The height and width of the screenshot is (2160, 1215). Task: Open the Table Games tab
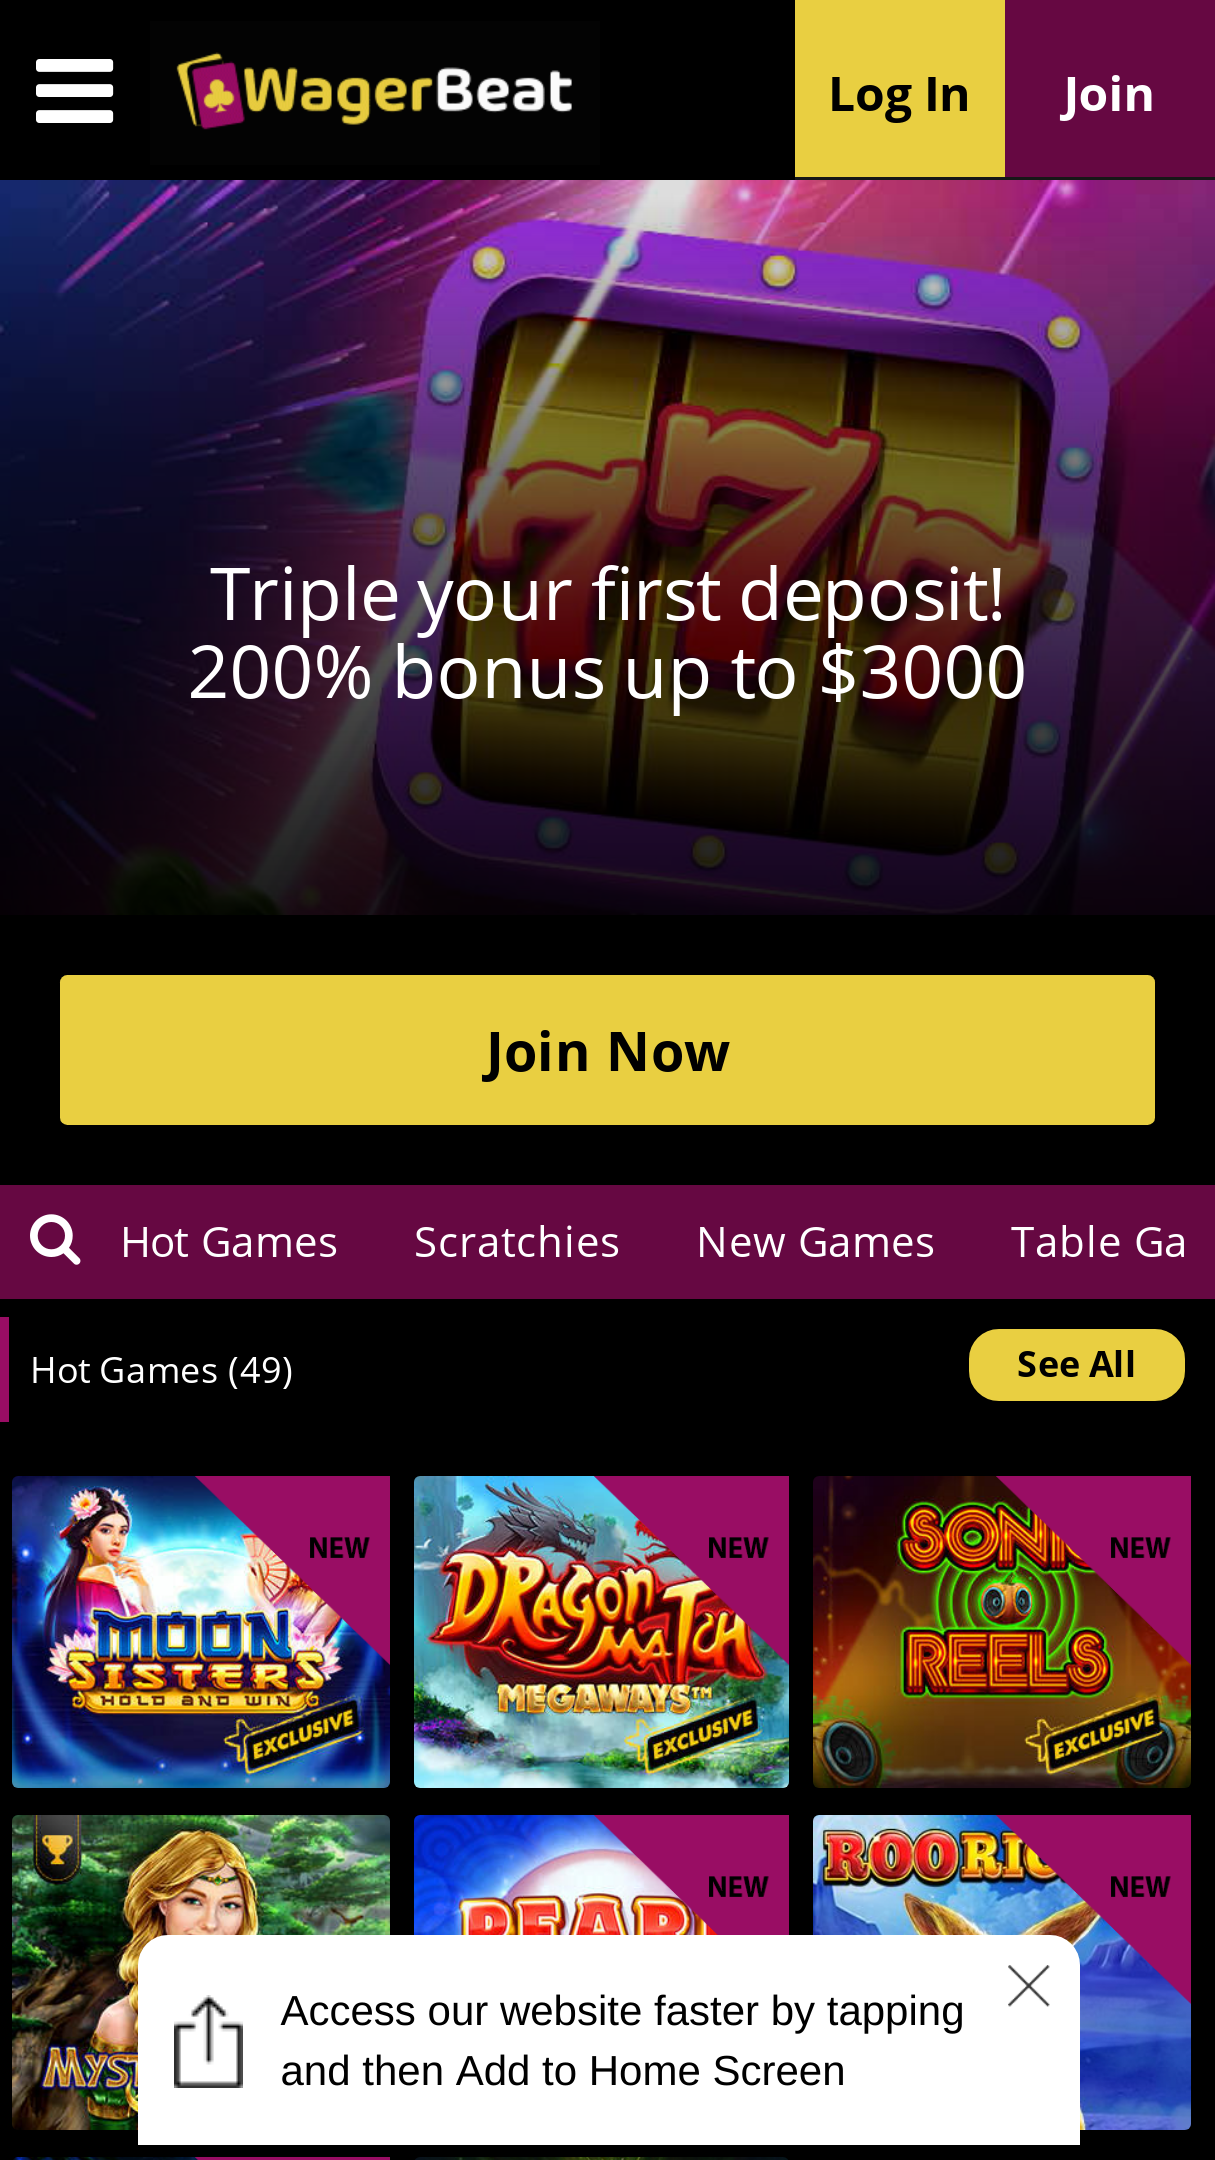click(x=1099, y=1242)
